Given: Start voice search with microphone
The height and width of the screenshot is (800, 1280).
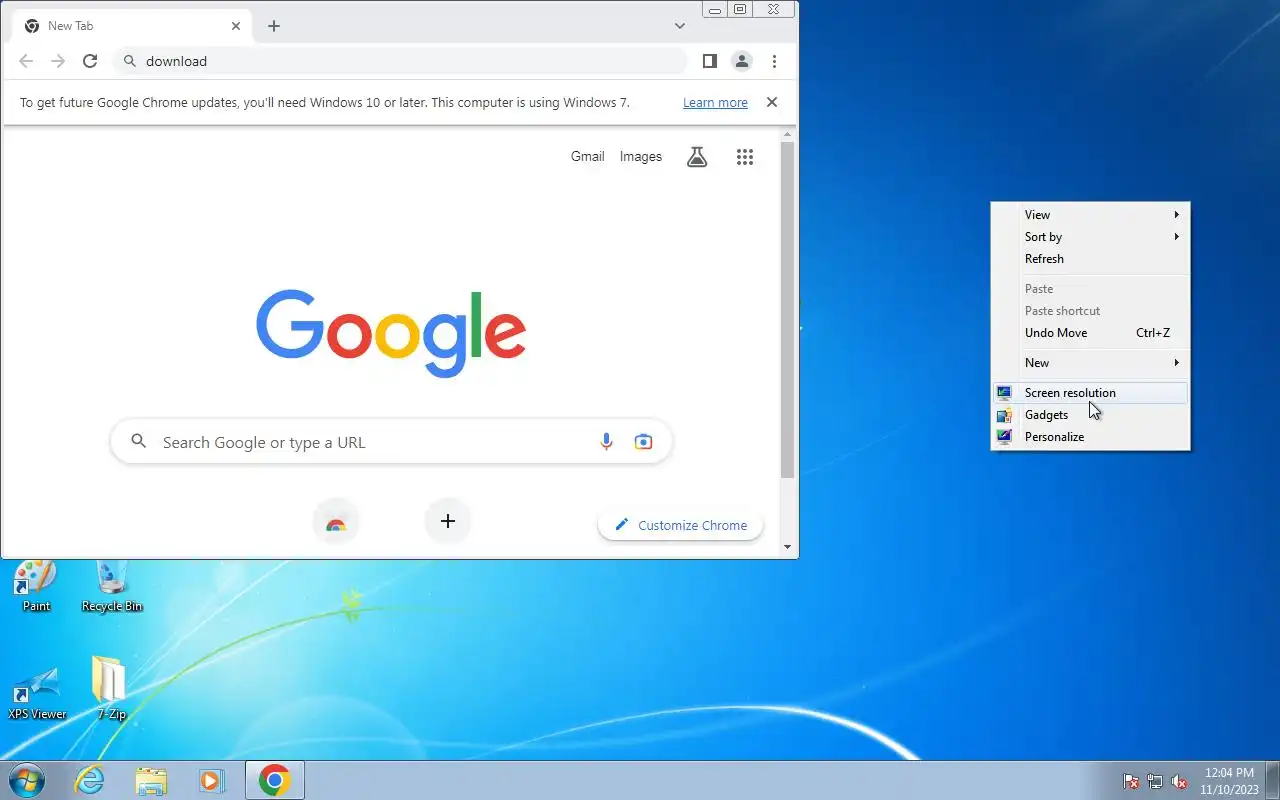Looking at the screenshot, I should (606, 442).
